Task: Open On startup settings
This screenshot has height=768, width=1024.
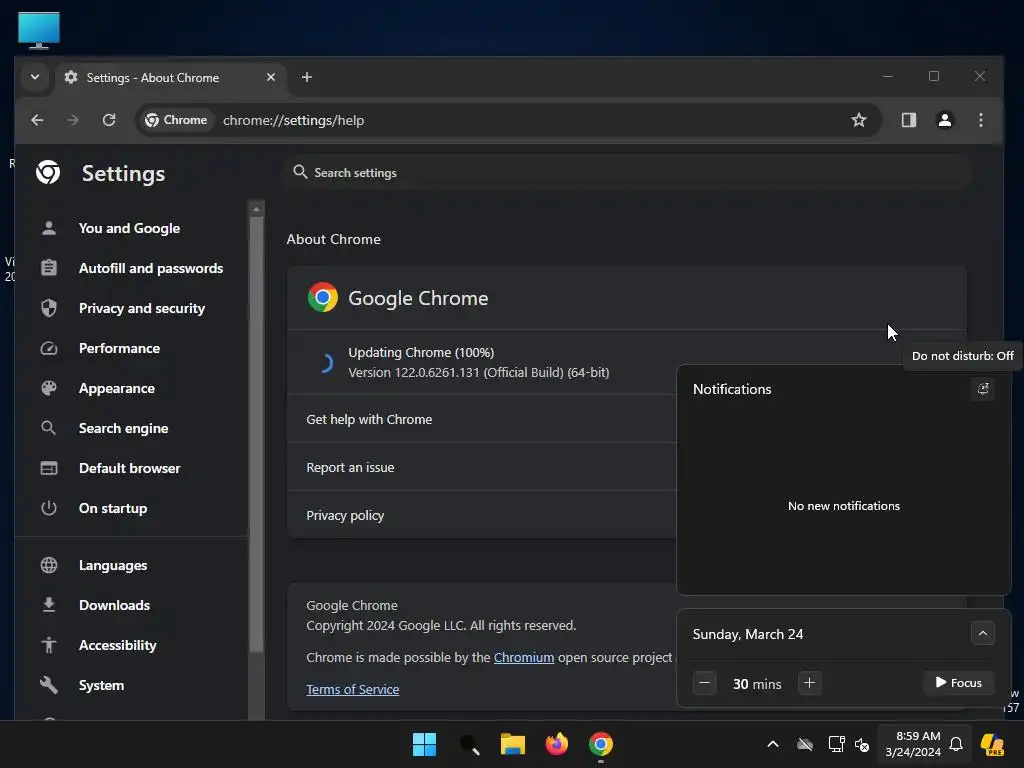Action: pos(113,508)
